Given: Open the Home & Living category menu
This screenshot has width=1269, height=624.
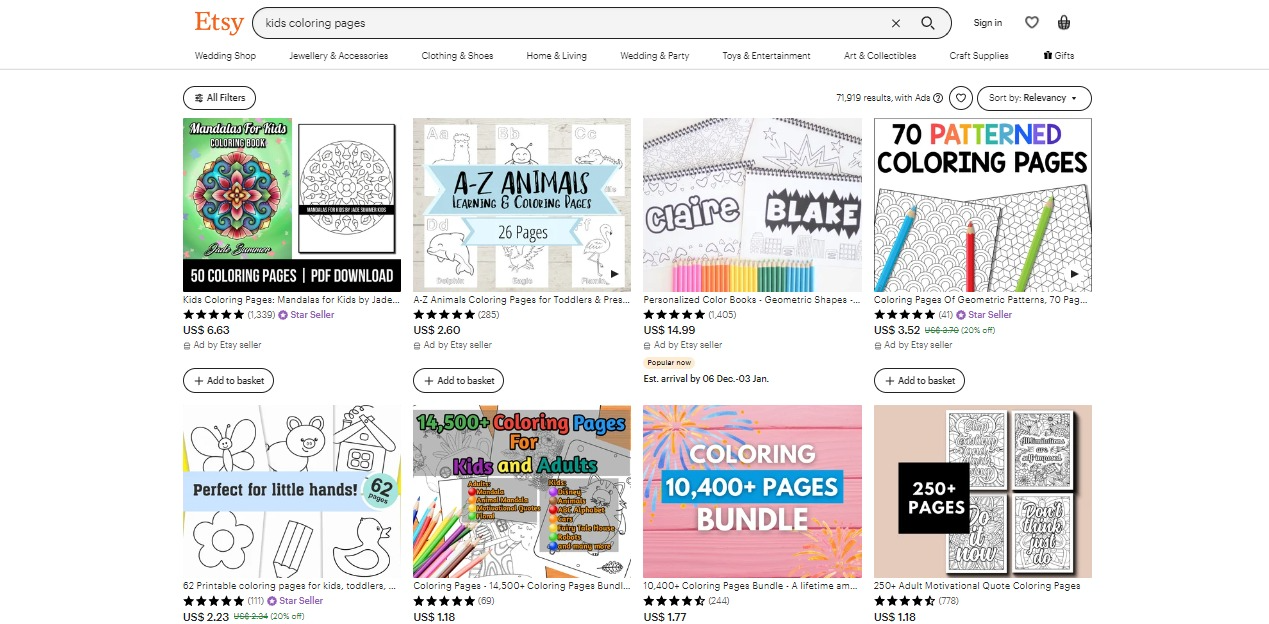Looking at the screenshot, I should tap(557, 56).
